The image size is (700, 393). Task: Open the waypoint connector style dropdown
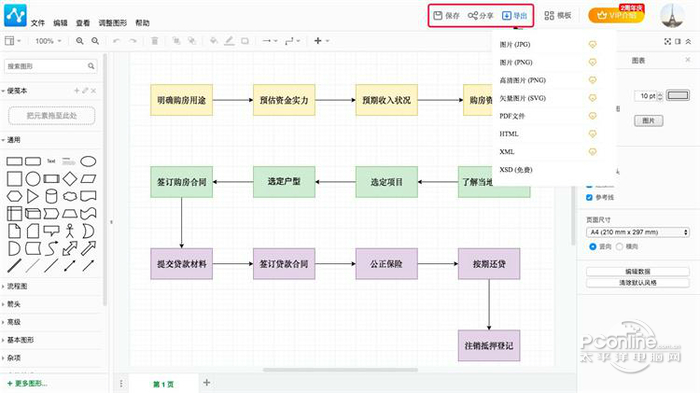(292, 41)
